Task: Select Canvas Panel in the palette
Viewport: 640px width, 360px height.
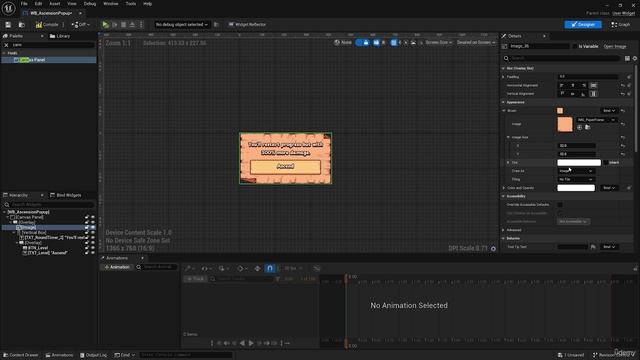Action: click(49, 60)
